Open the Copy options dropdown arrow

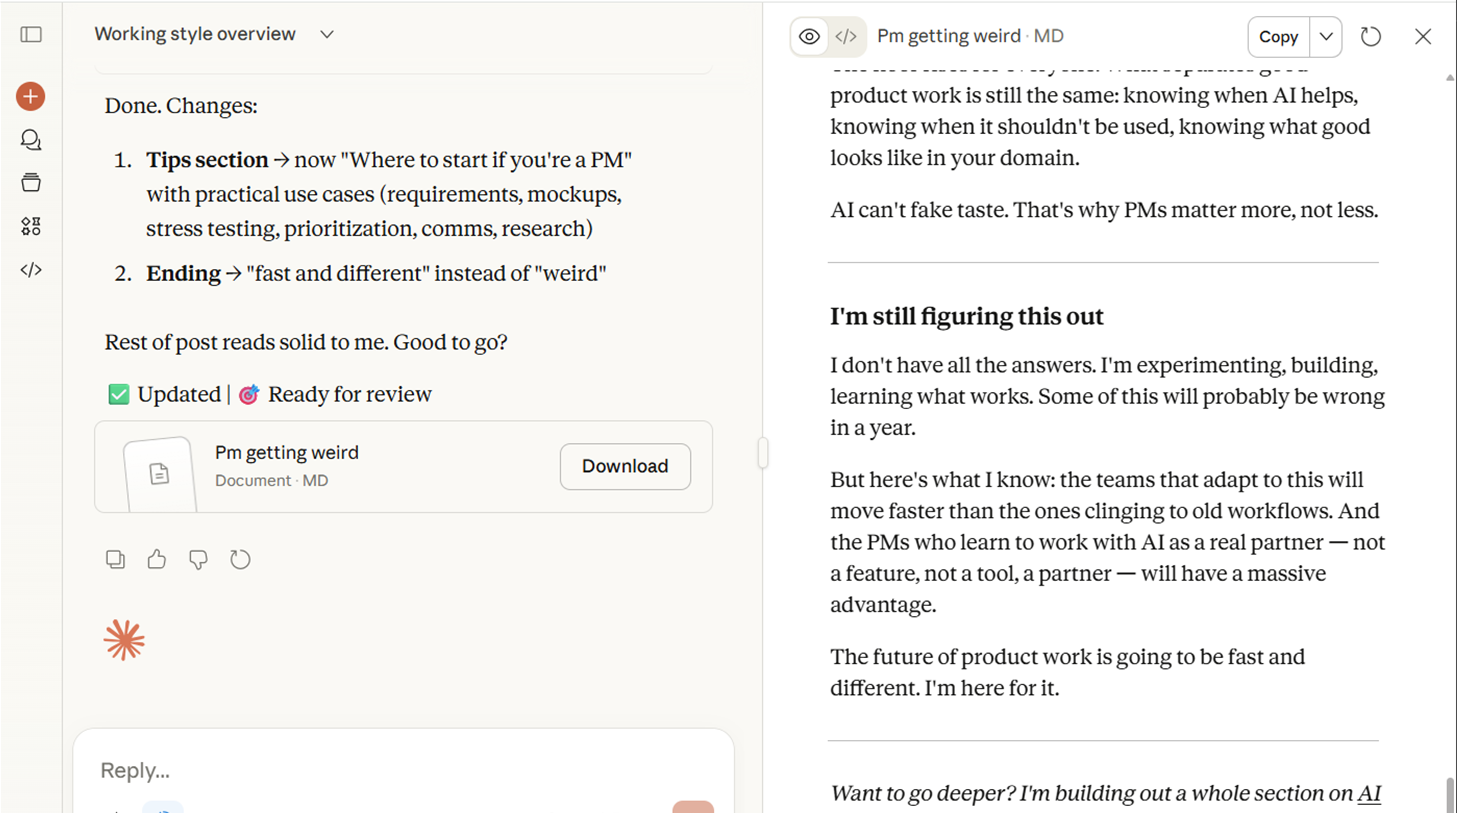click(x=1326, y=37)
